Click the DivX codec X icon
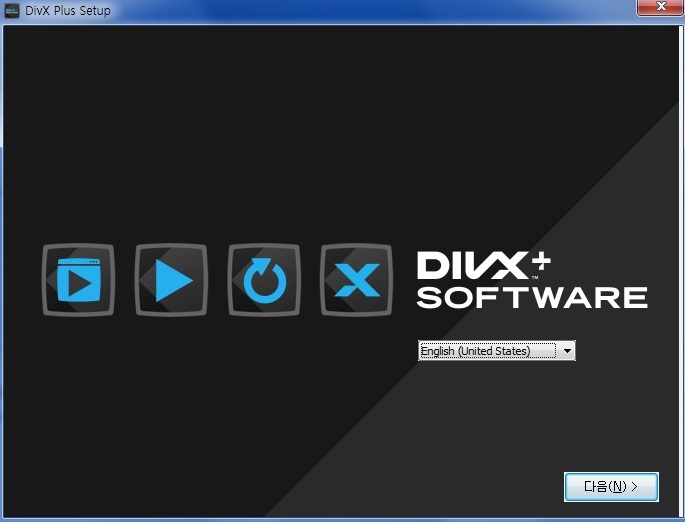 pyautogui.click(x=356, y=280)
